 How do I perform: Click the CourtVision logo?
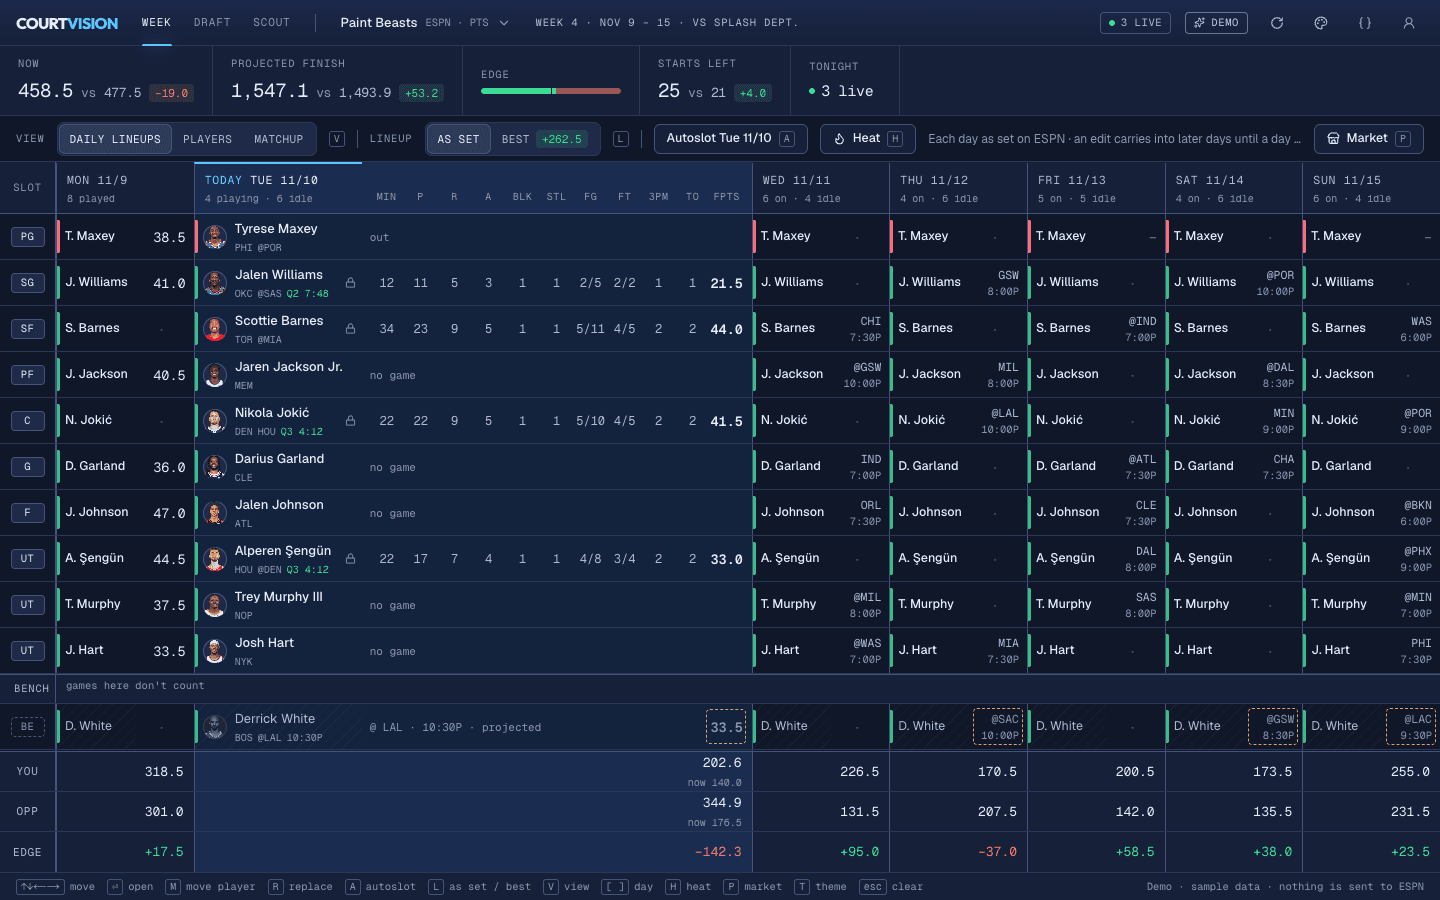[67, 23]
